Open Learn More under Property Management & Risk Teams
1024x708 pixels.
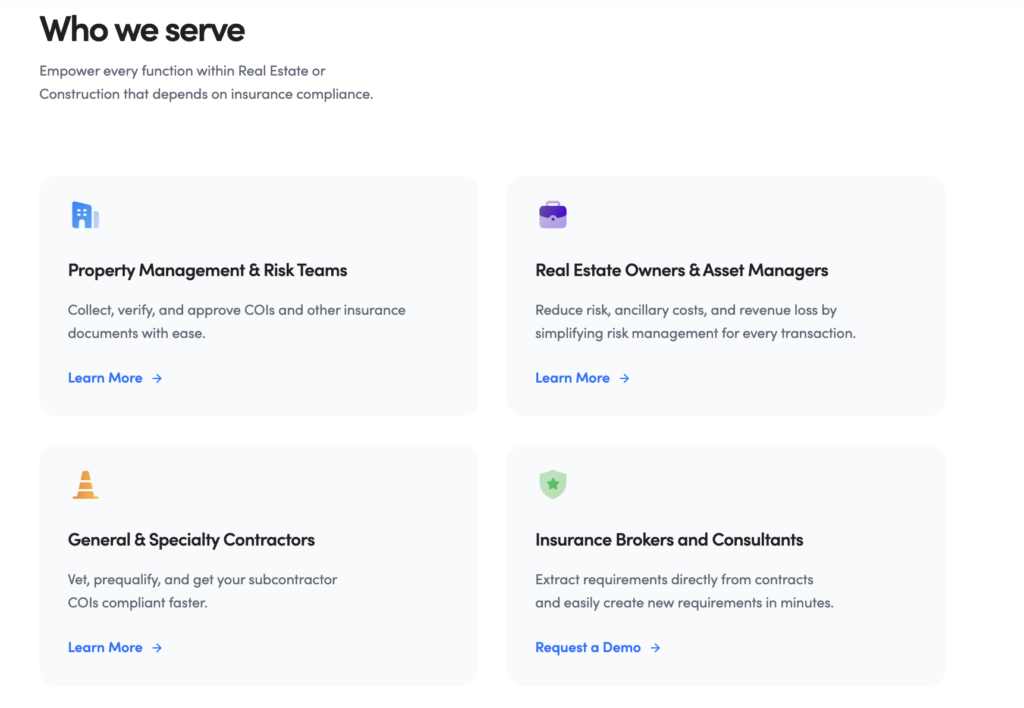(x=105, y=378)
